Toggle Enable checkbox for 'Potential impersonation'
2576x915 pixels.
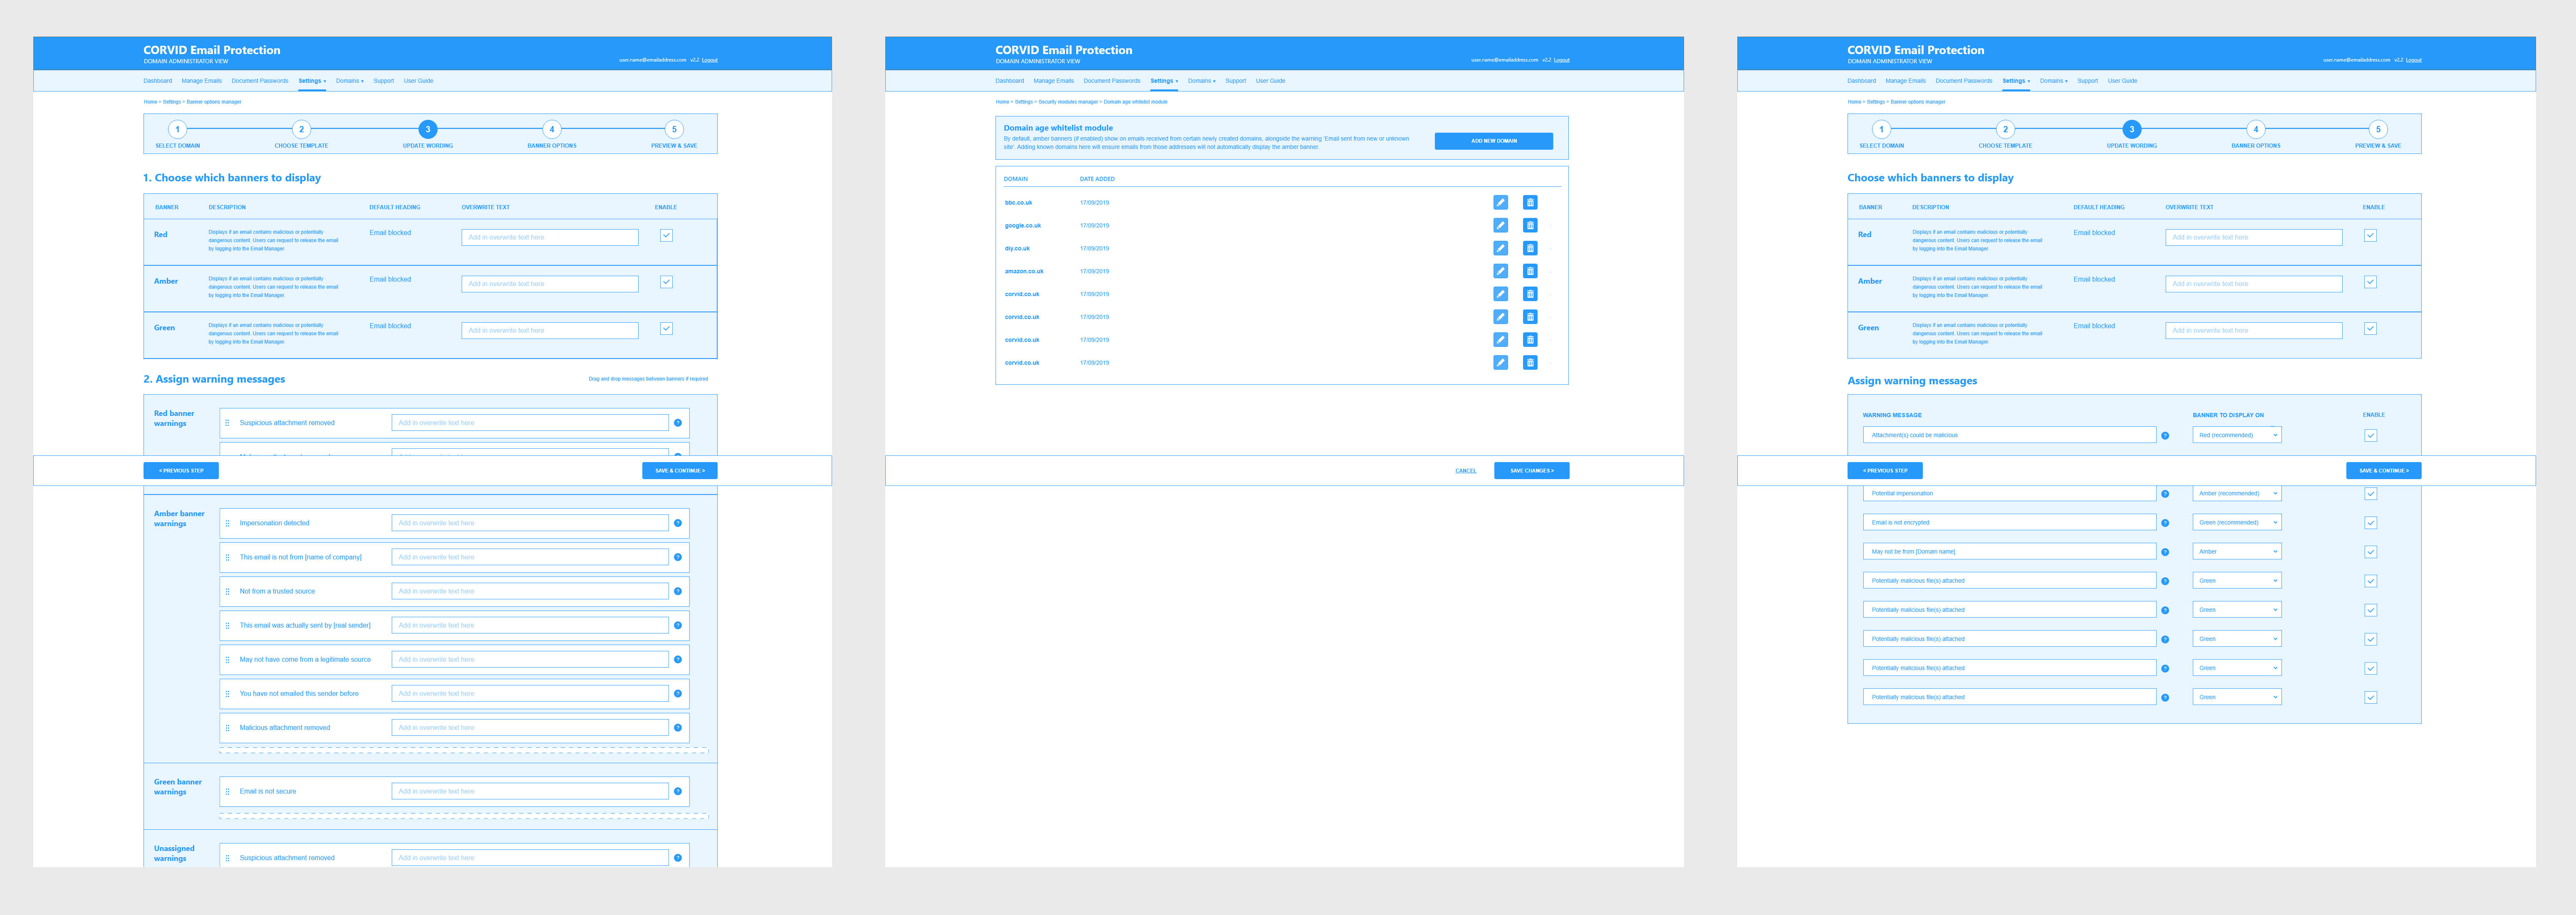(x=2370, y=494)
